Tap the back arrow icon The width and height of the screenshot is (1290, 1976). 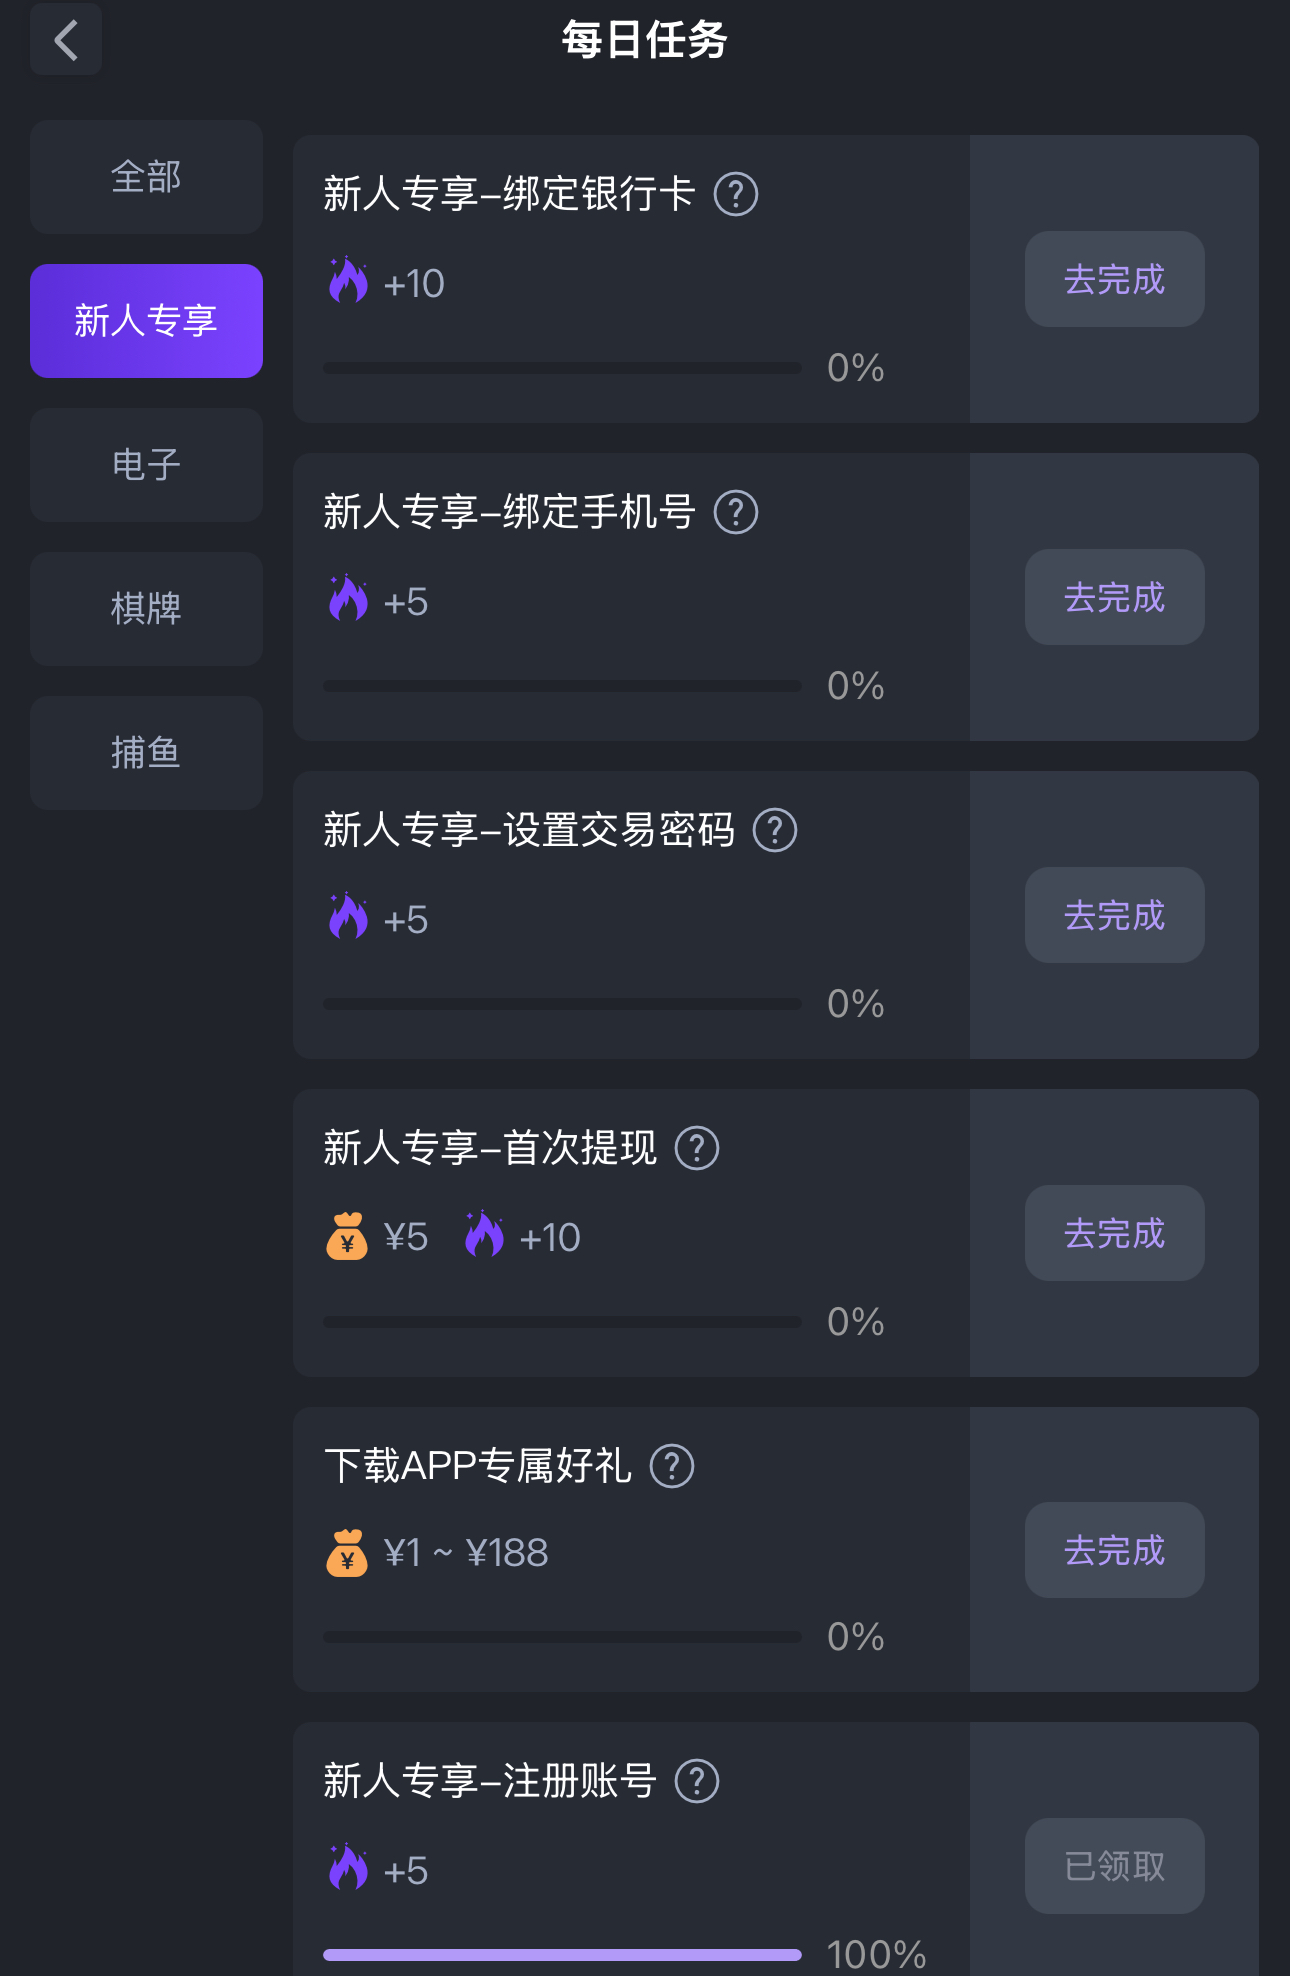[66, 40]
